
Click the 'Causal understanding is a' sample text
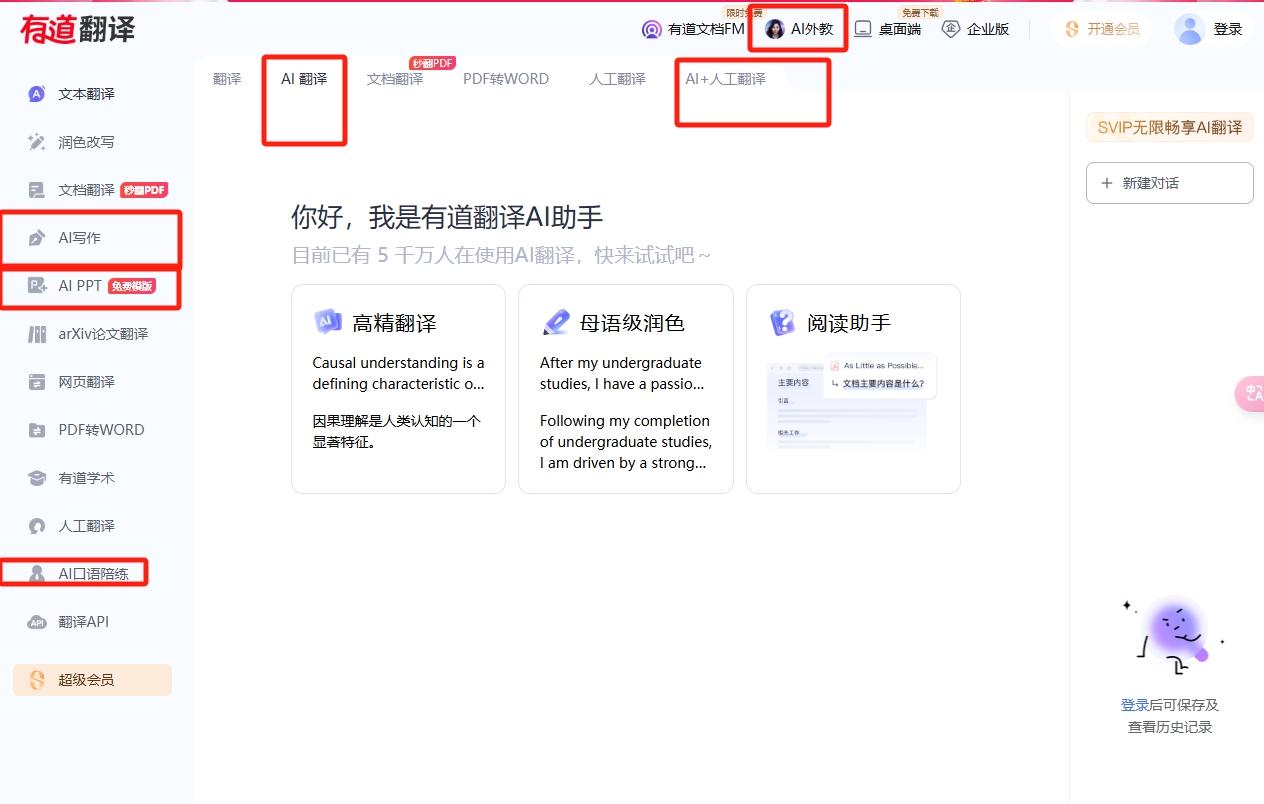[398, 363]
